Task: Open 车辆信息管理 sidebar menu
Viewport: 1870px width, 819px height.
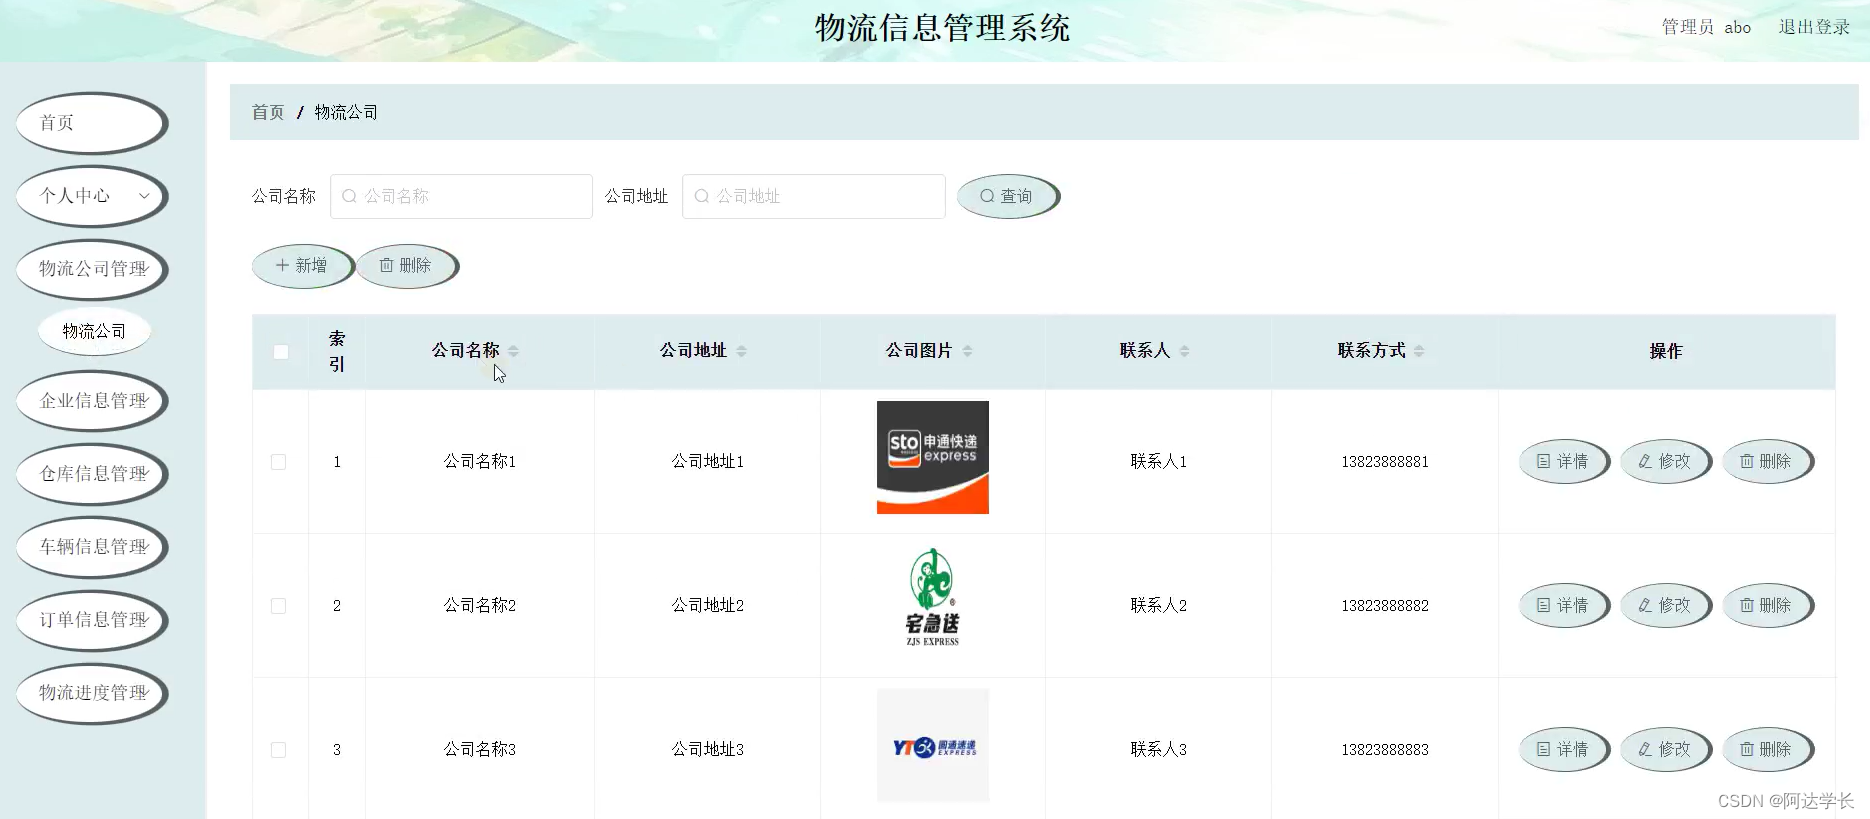Action: coord(91,547)
